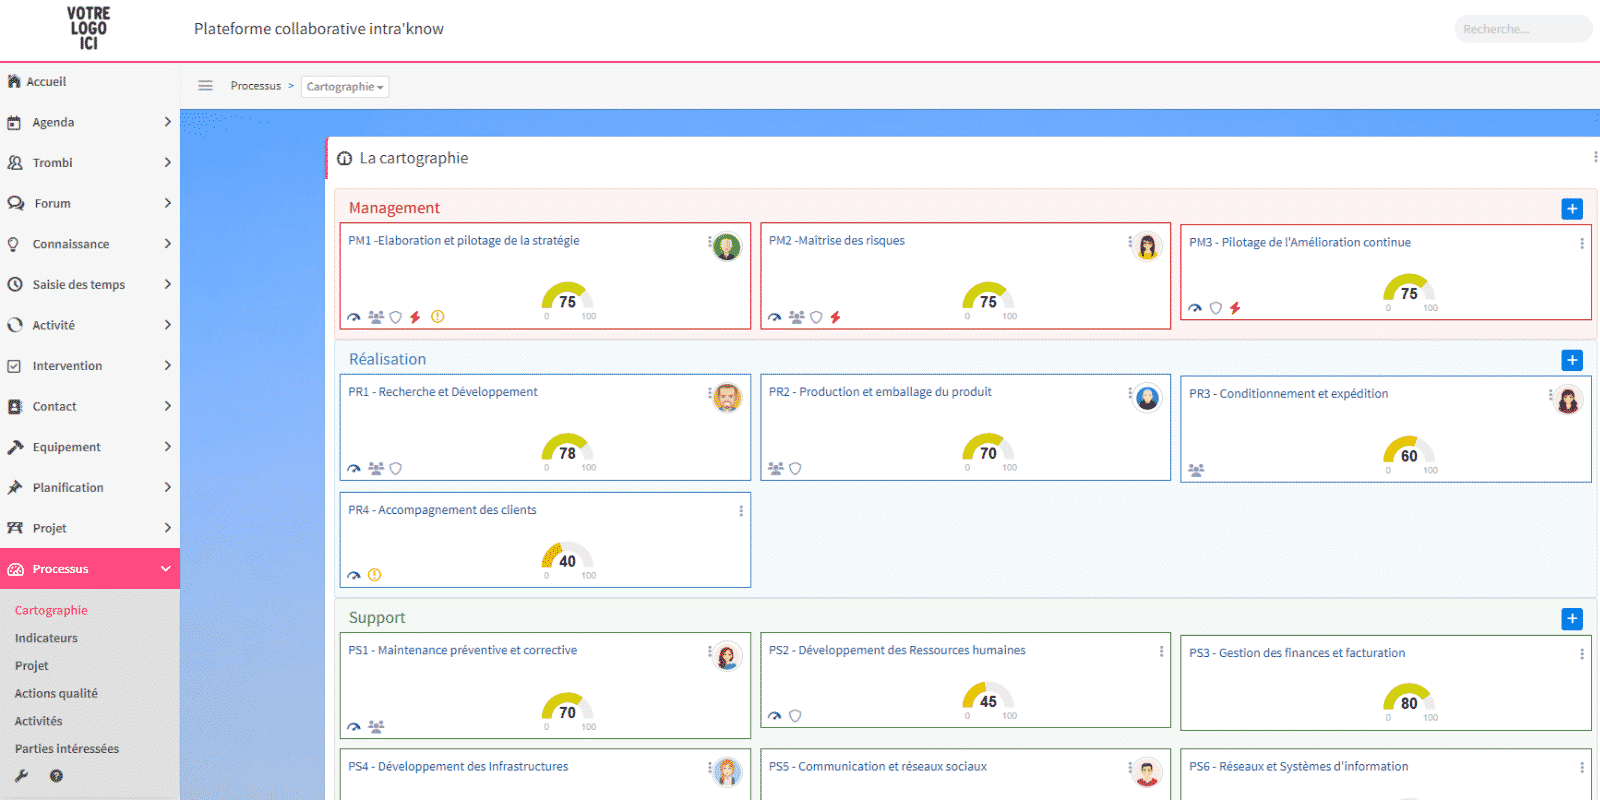The width and height of the screenshot is (1600, 800).
Task: Go to Accueil in the sidebar
Action: click(46, 82)
